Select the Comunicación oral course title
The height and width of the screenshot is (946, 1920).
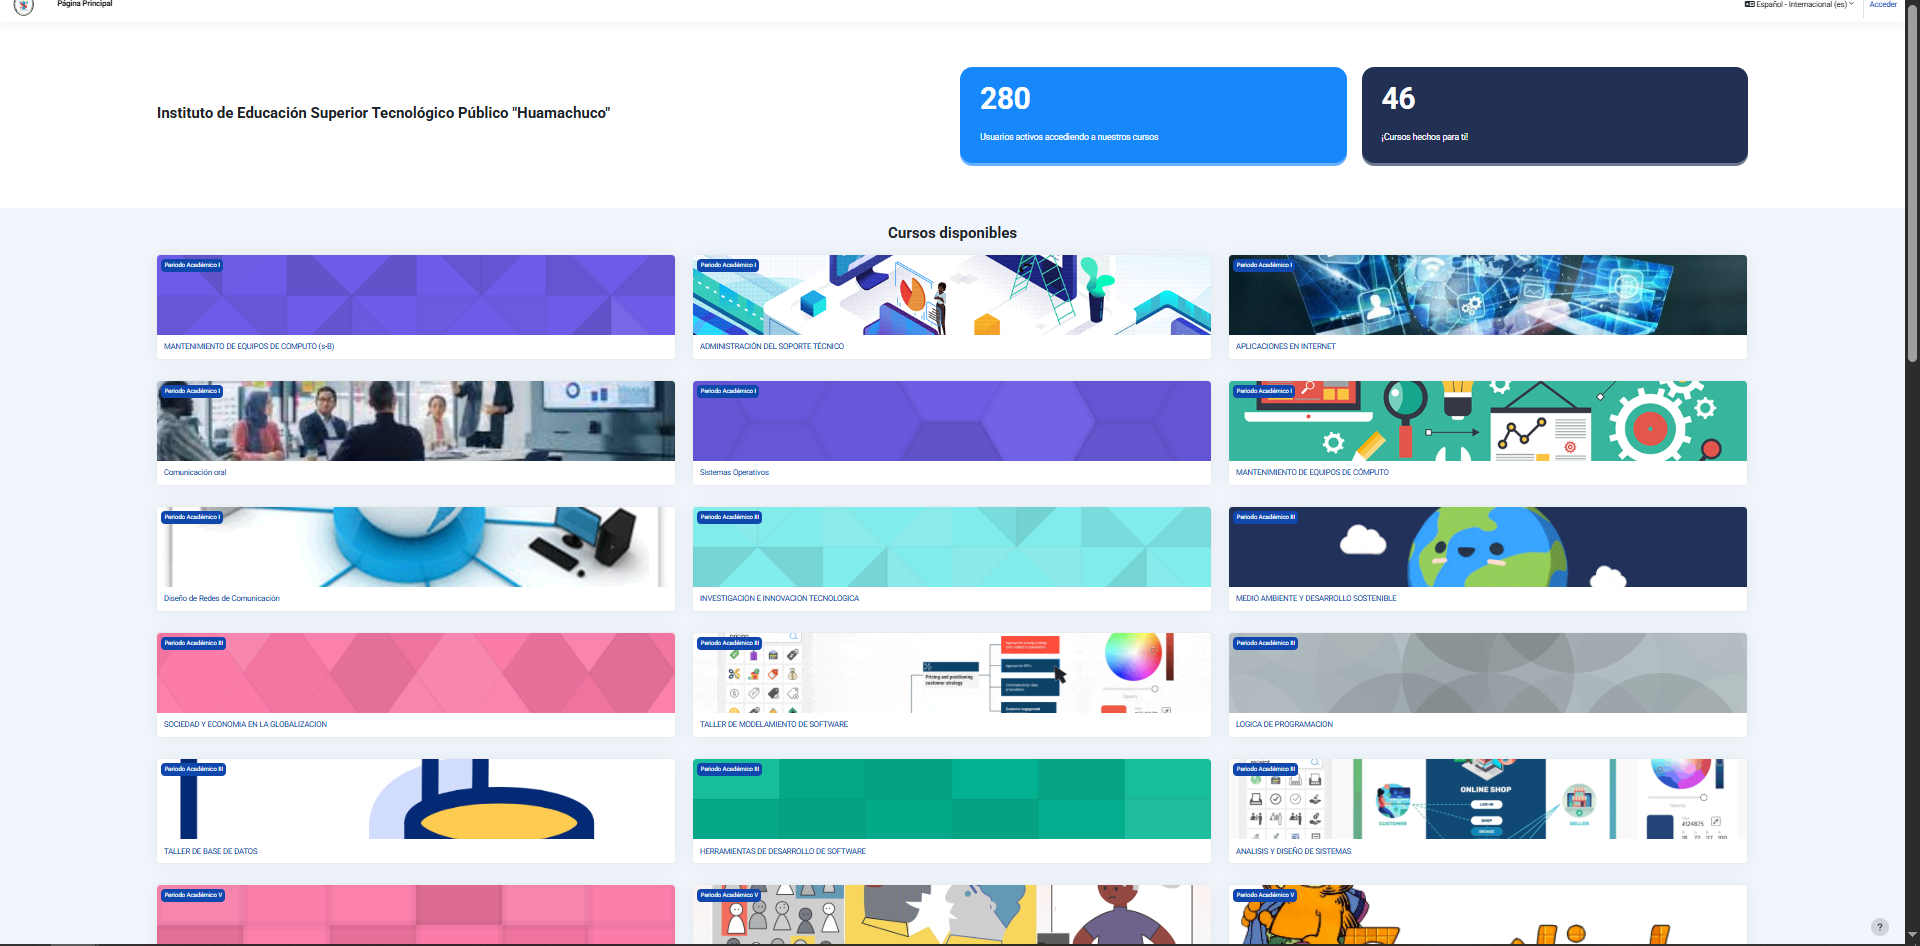195,473
